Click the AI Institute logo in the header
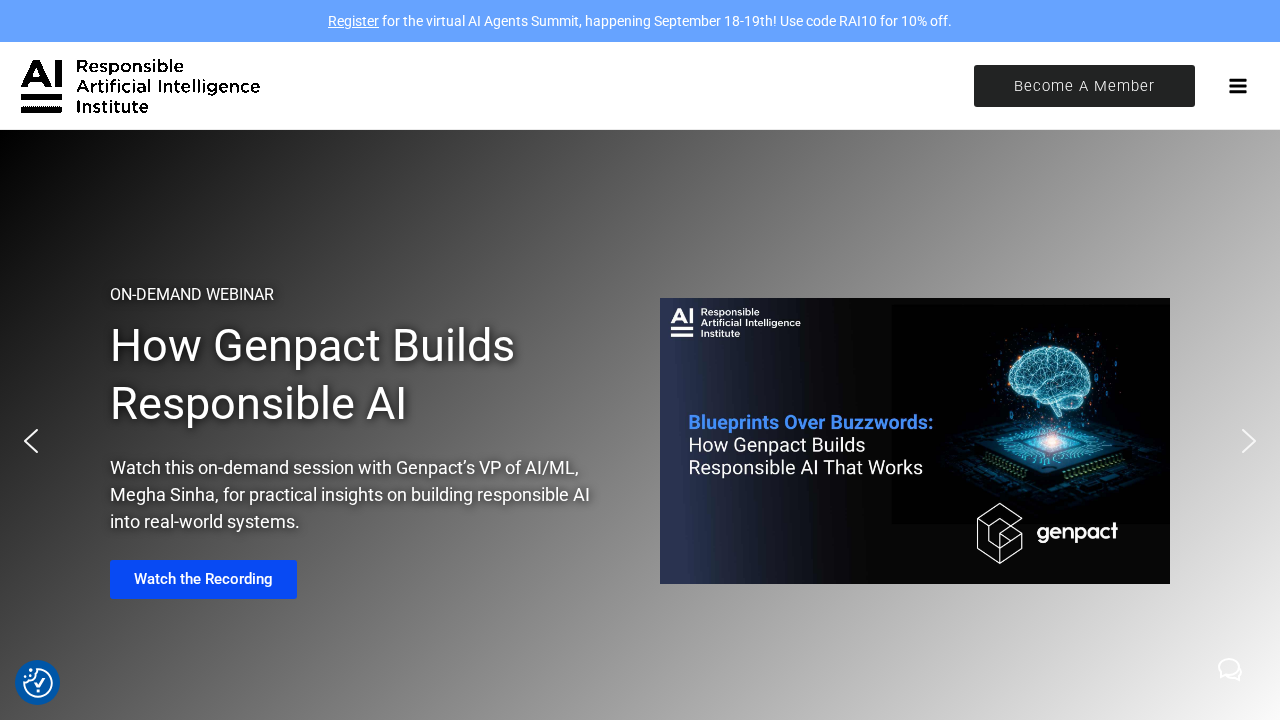The height and width of the screenshot is (720, 1280). tap(40, 86)
